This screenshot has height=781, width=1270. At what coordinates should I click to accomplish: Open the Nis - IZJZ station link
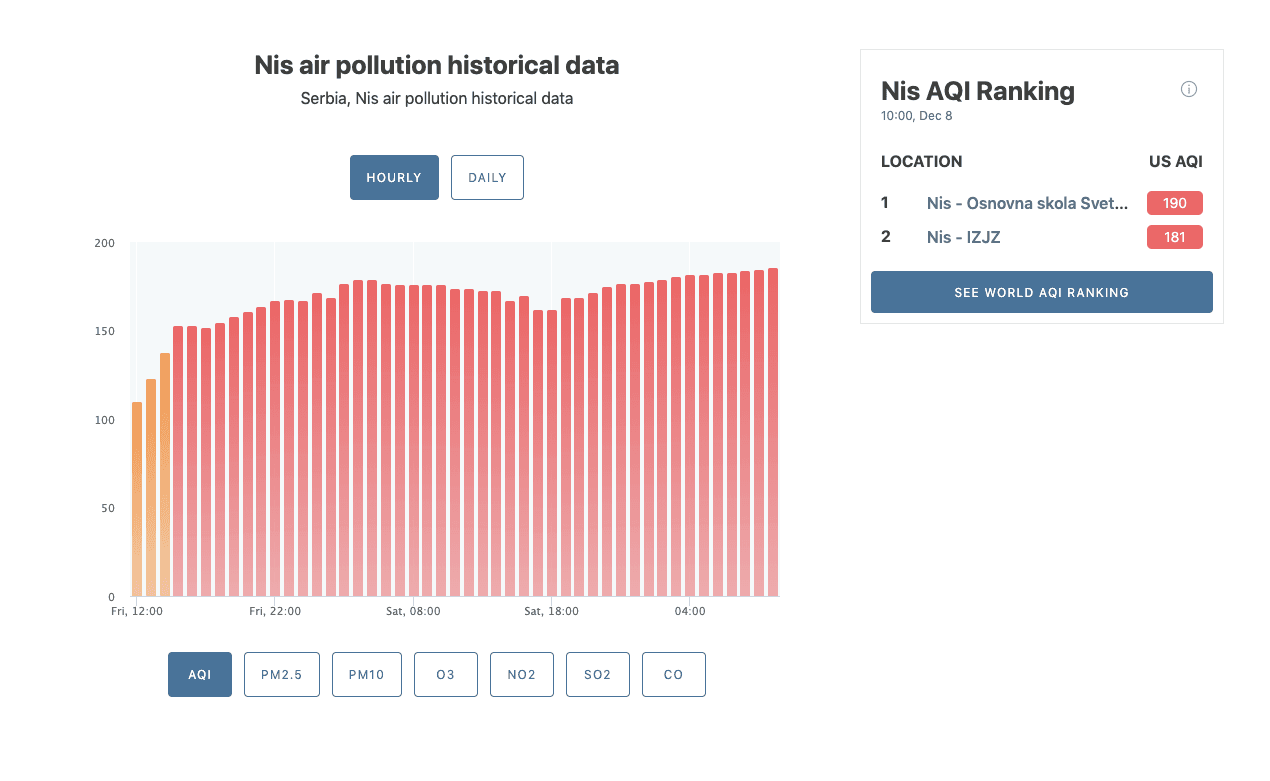coord(963,237)
